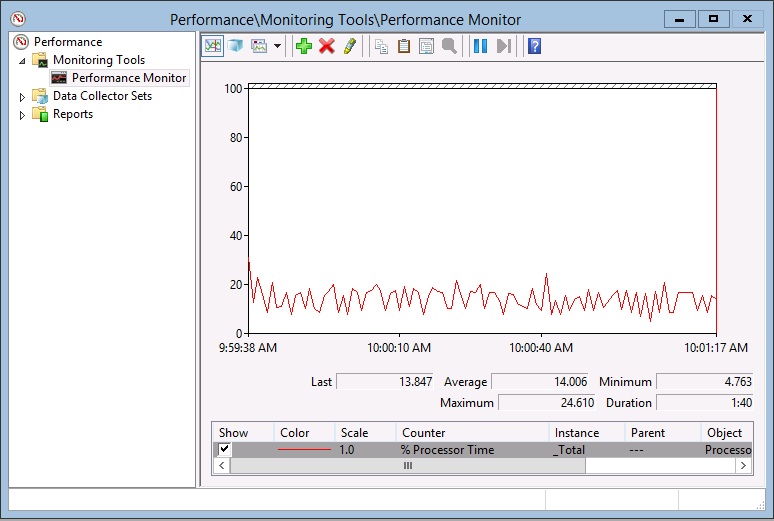Expand the Data Collector Sets node
Viewport: 774px width, 521px height.
[x=23, y=97]
